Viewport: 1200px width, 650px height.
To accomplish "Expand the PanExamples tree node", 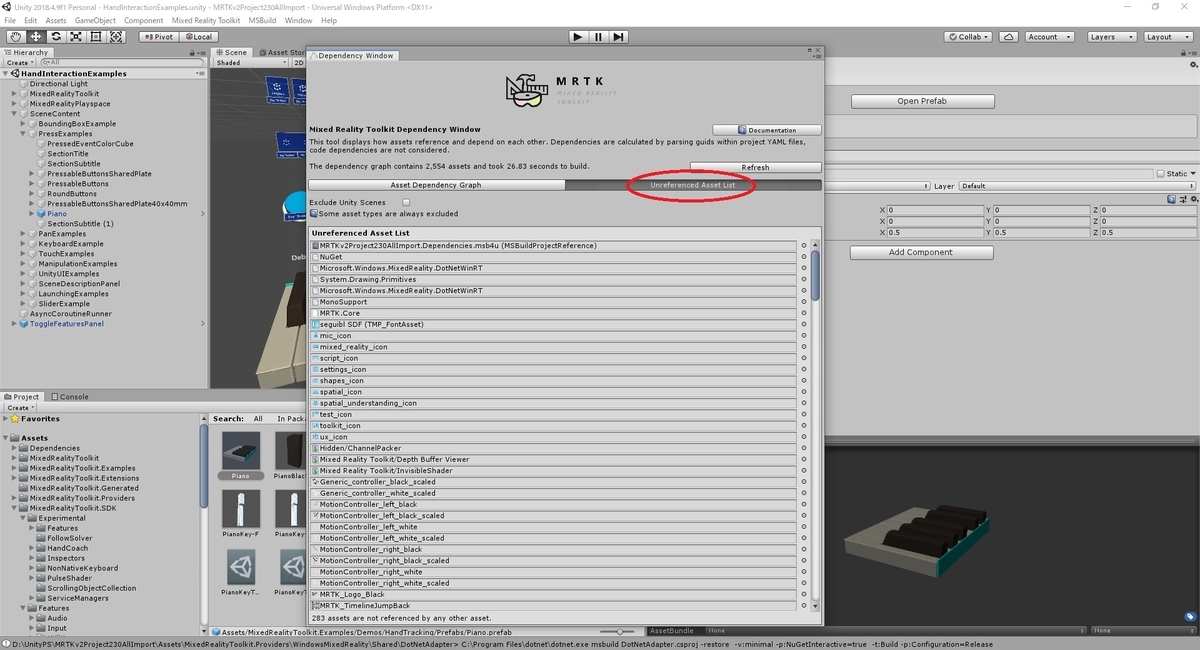I will [x=24, y=234].
